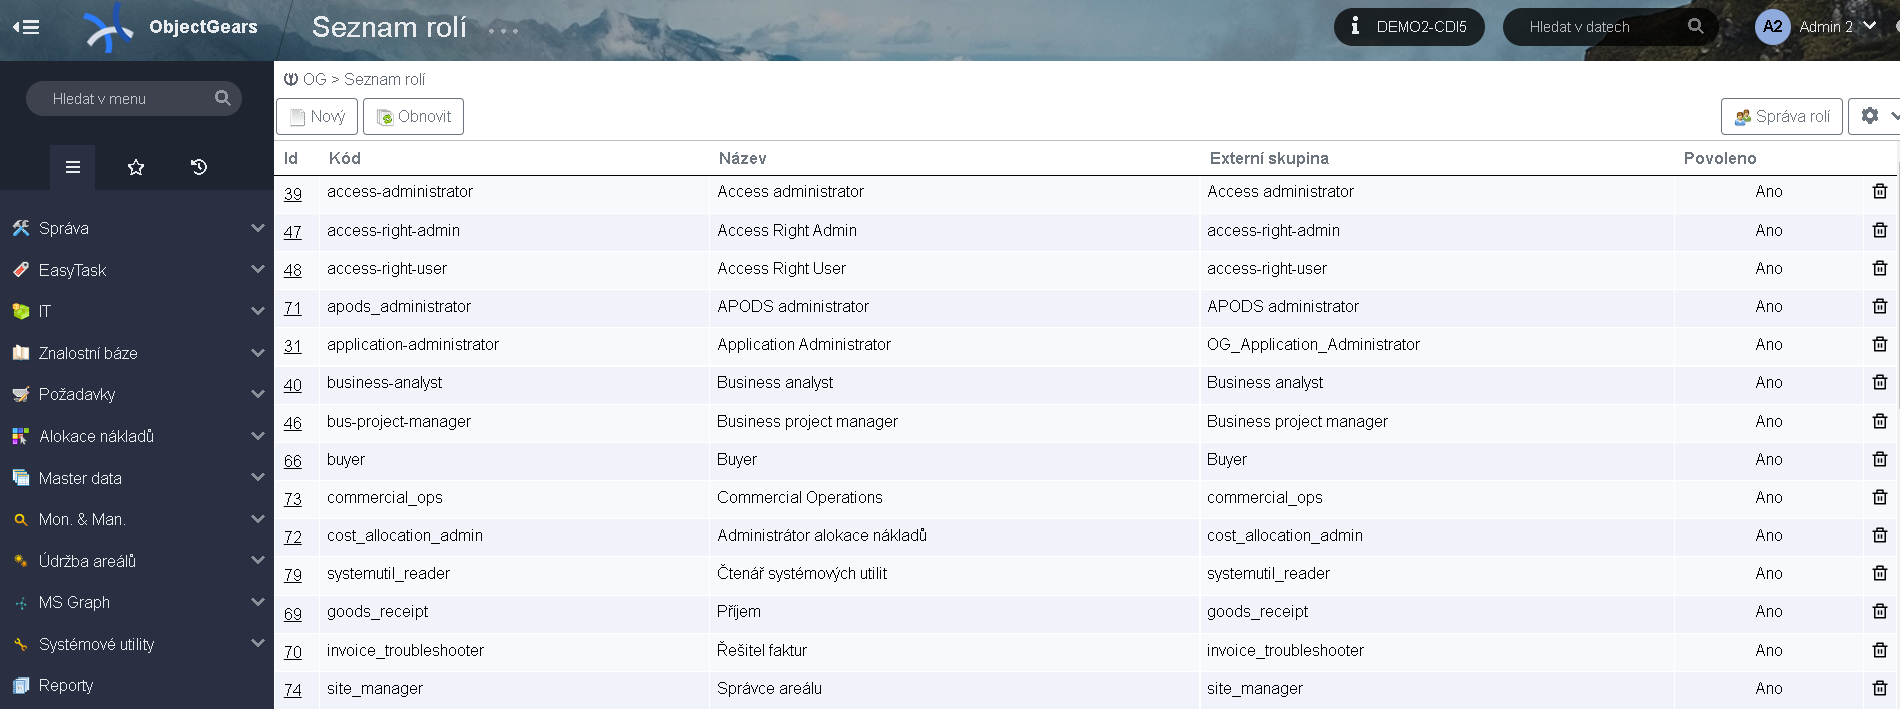
Task: Open the Reporty menu item
Action: click(x=66, y=685)
